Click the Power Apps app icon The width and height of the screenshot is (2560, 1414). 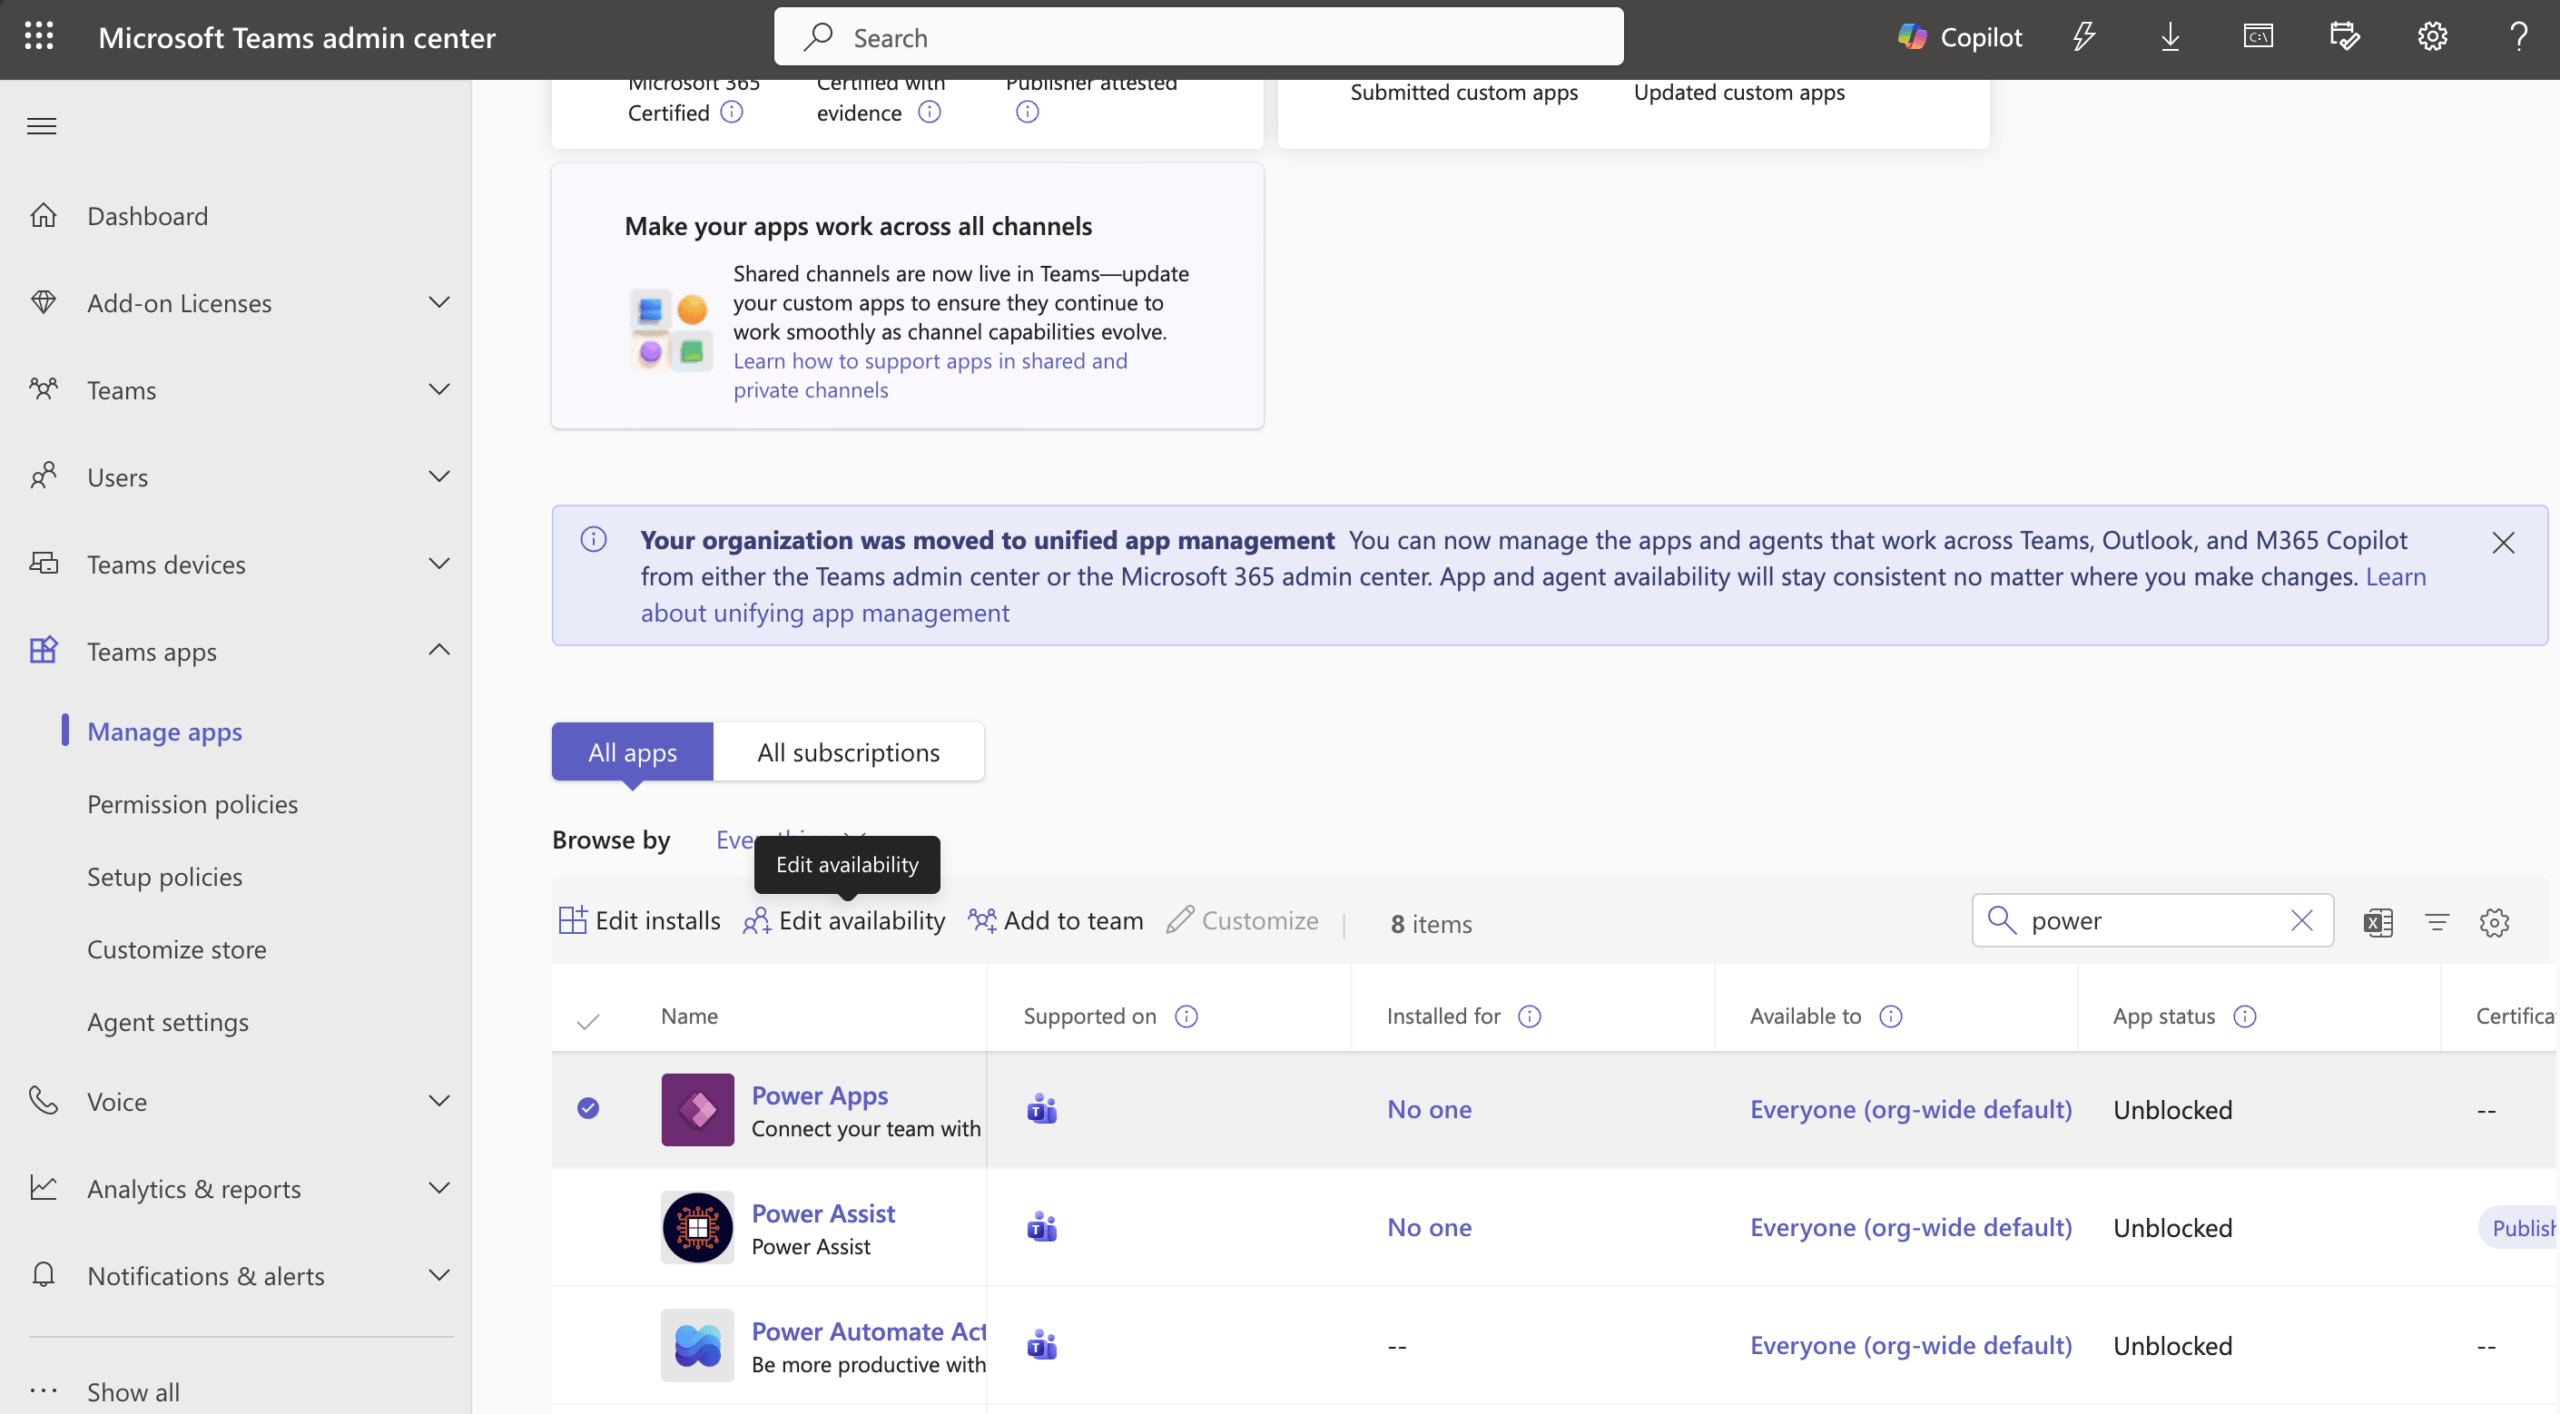point(697,1109)
